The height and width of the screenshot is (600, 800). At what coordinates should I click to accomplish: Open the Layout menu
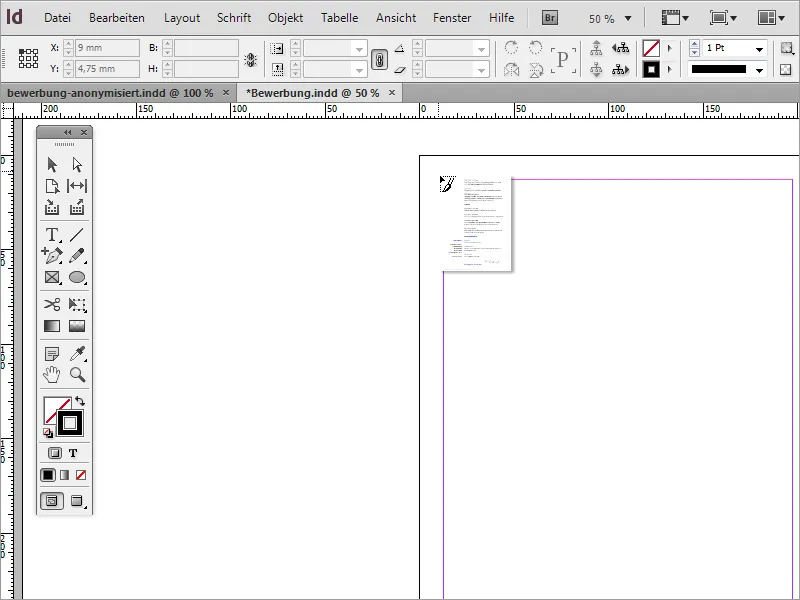click(x=182, y=18)
